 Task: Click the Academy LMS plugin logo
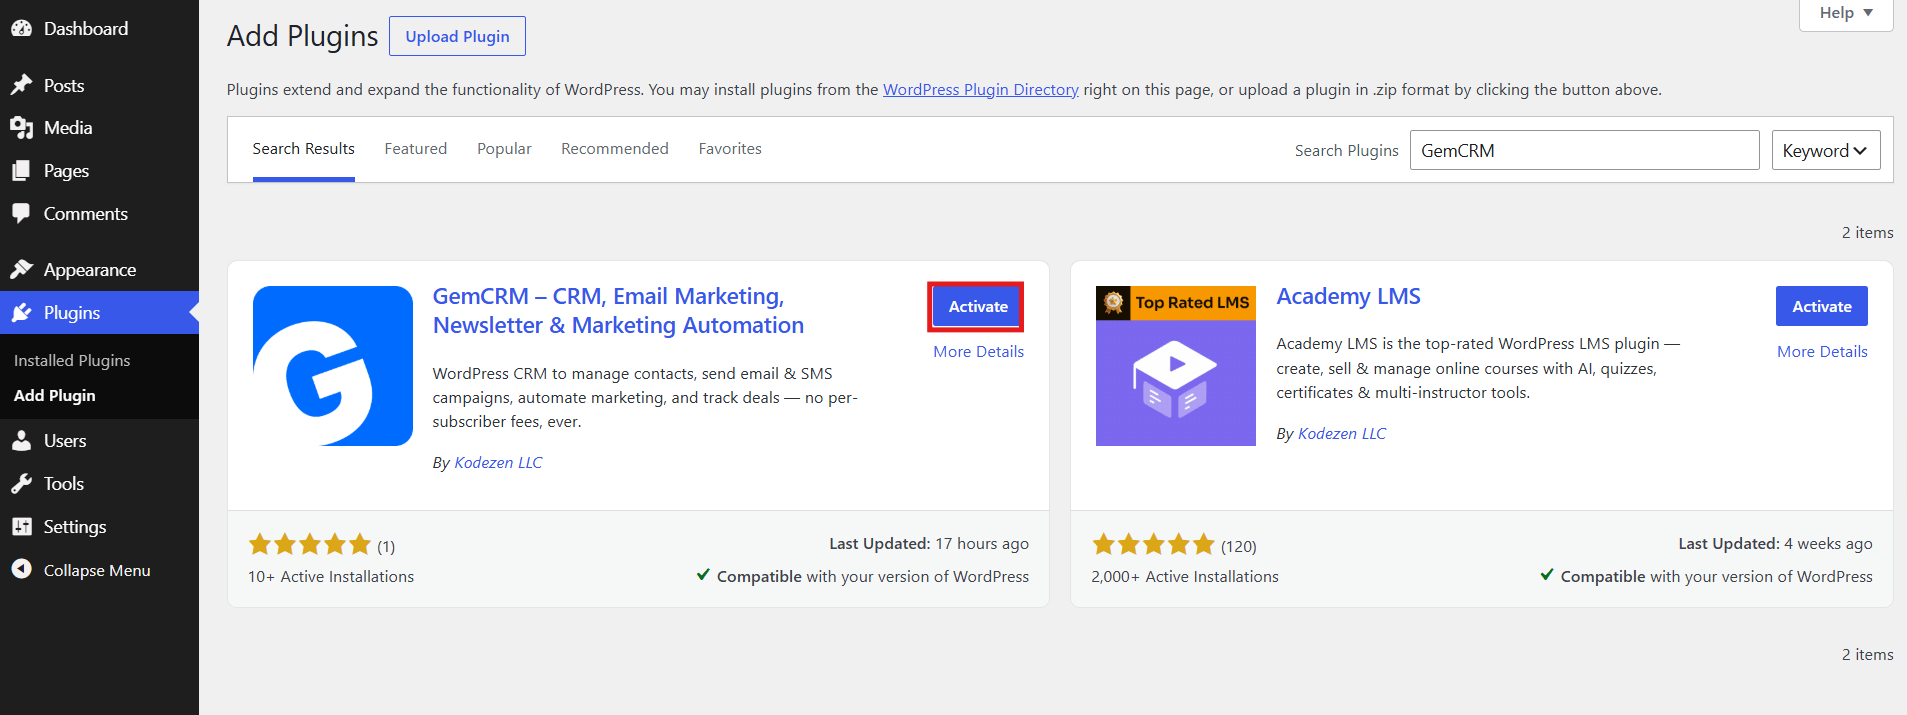(x=1176, y=366)
